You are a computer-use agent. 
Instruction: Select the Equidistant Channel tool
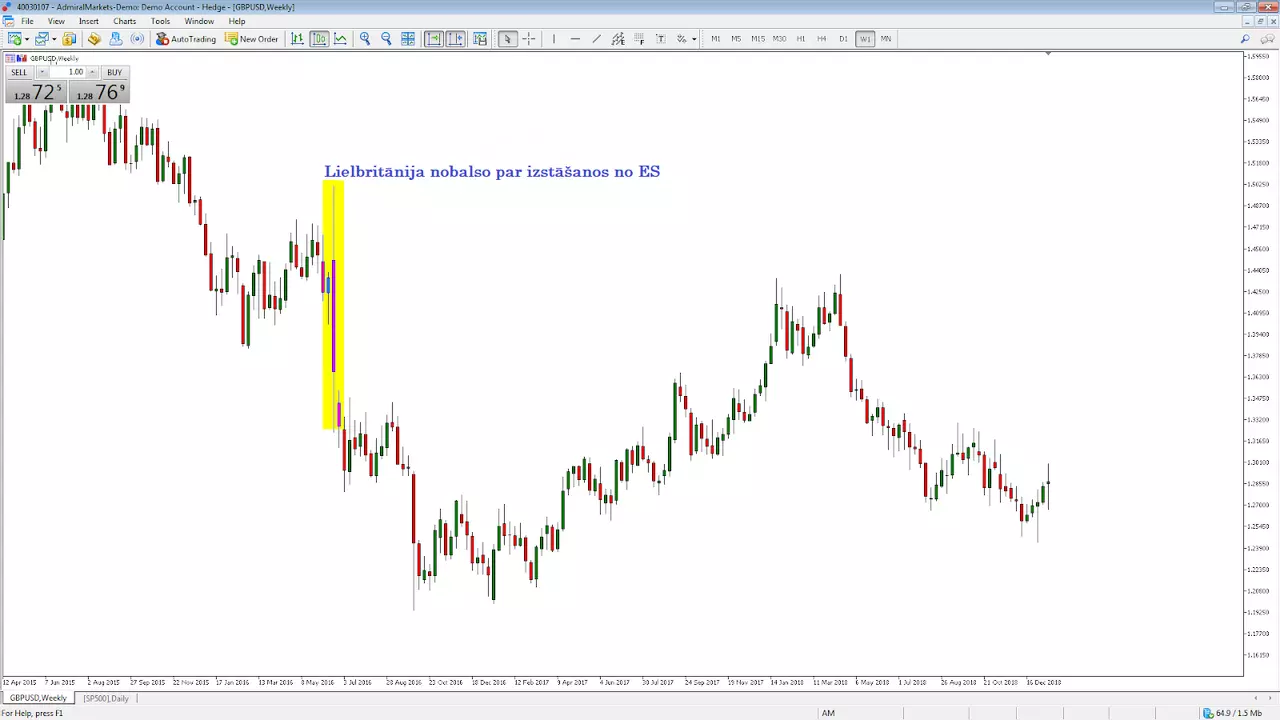tap(618, 39)
